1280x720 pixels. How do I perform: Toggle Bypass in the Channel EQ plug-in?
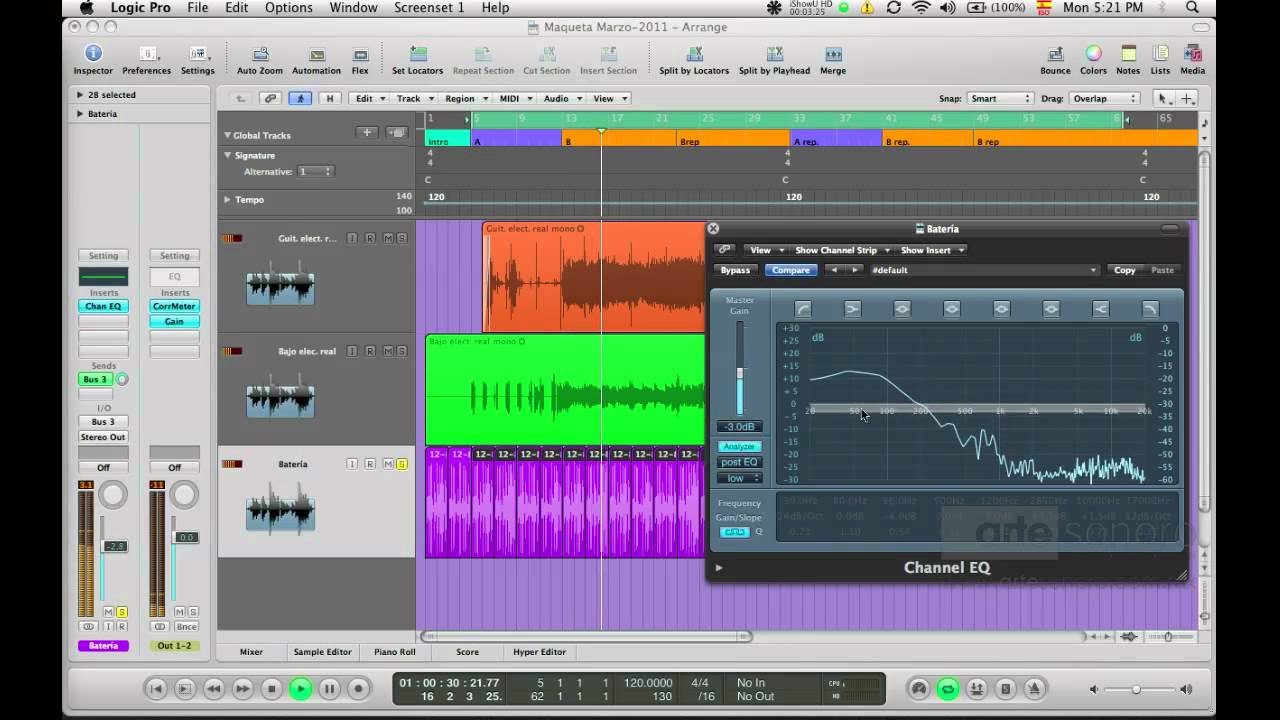click(x=735, y=270)
